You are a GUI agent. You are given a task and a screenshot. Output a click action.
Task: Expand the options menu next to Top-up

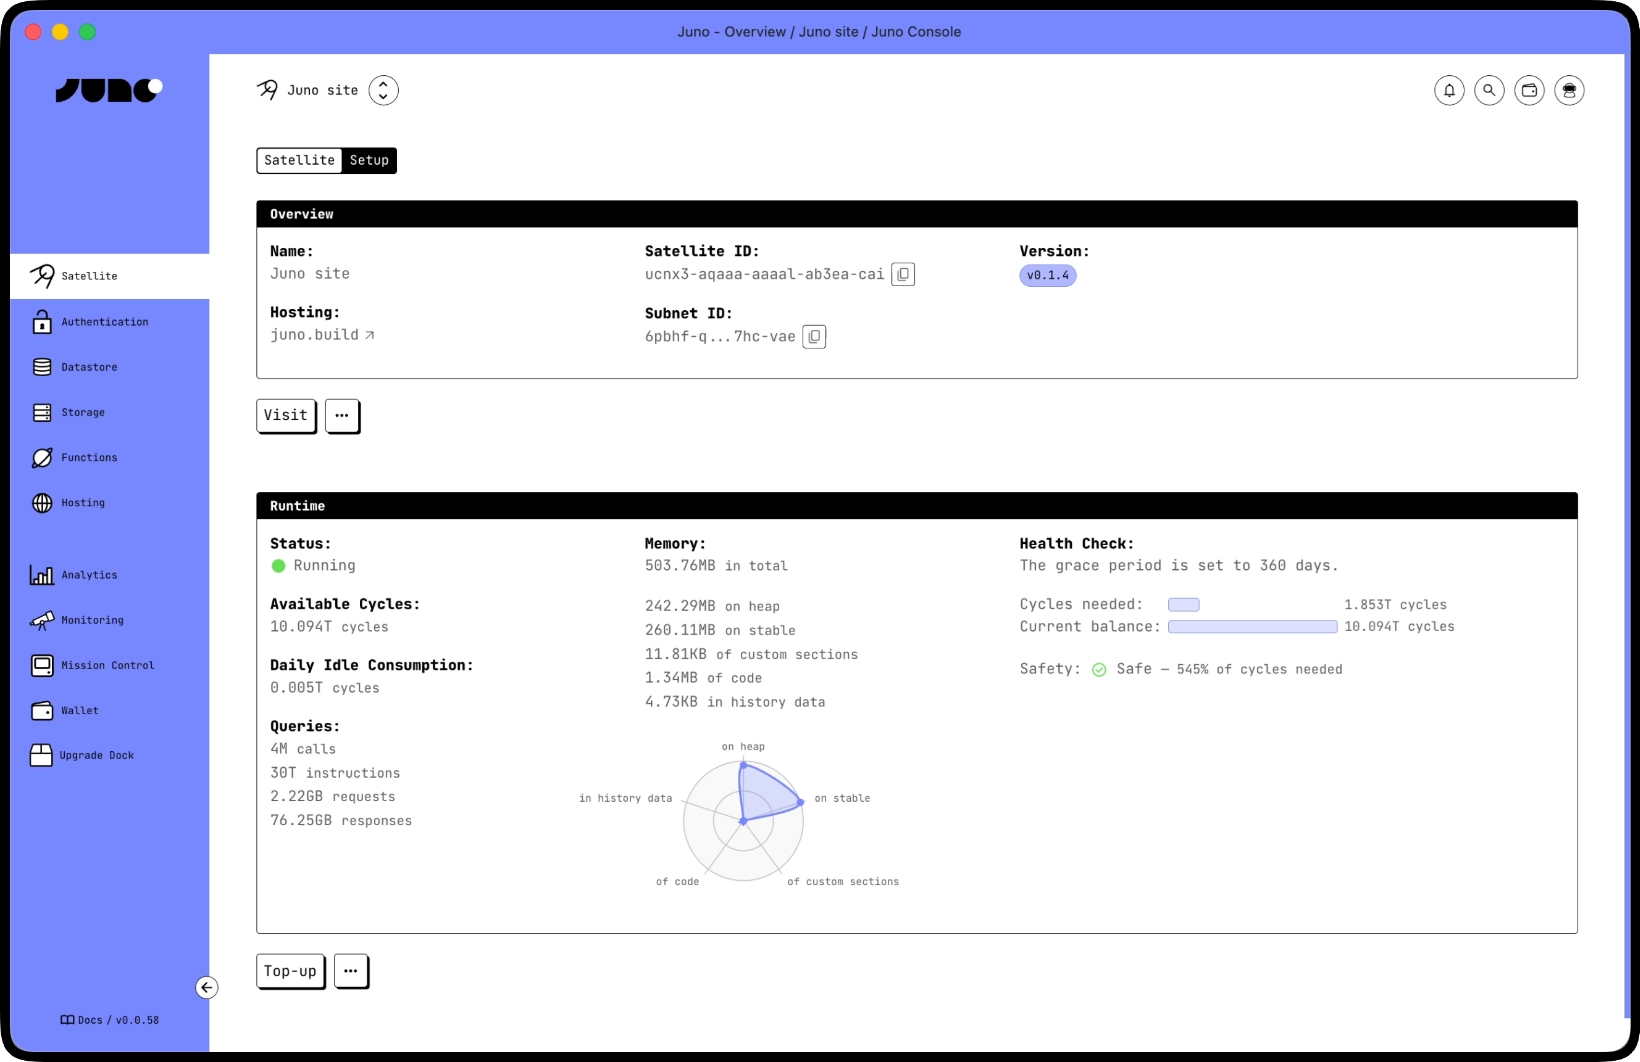click(x=351, y=971)
